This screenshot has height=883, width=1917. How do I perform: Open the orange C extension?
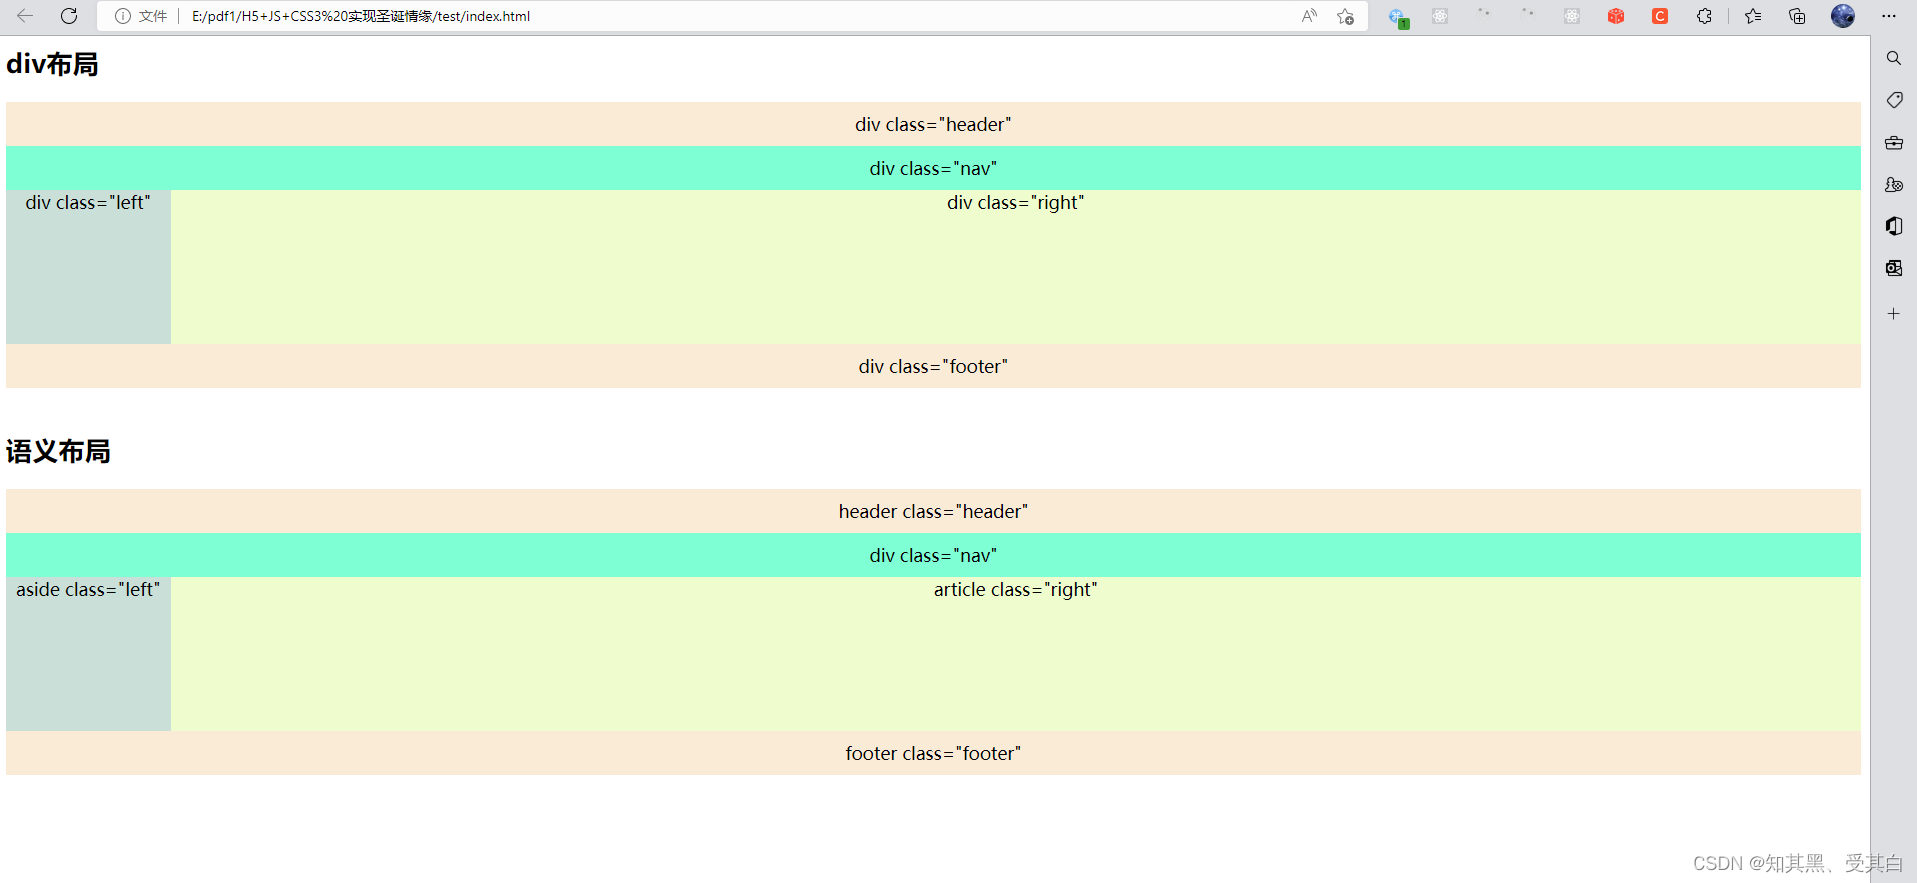point(1660,16)
